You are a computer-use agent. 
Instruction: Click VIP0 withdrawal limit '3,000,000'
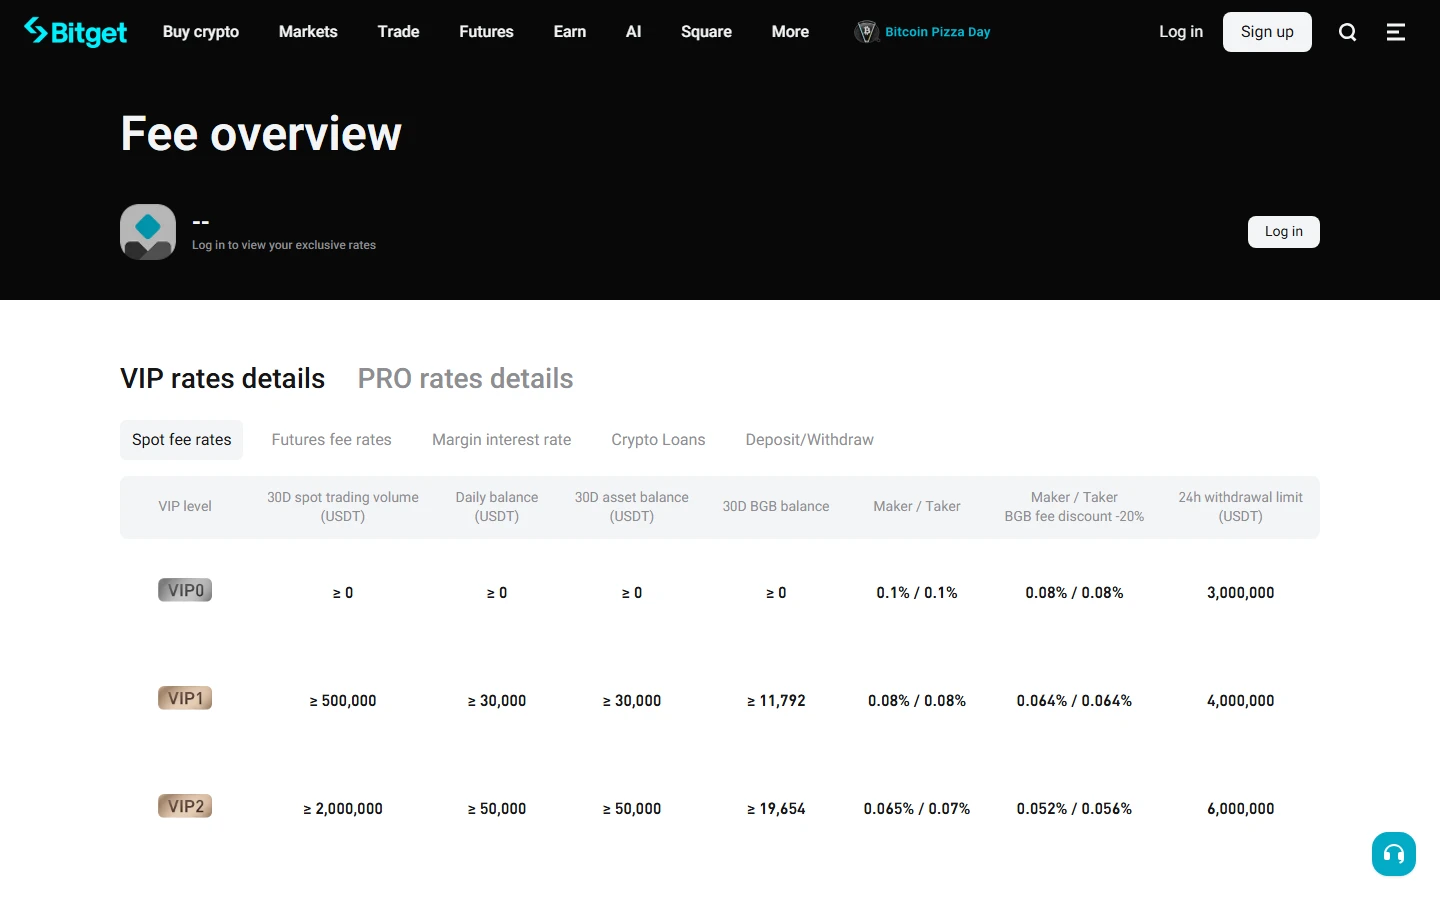click(x=1240, y=593)
